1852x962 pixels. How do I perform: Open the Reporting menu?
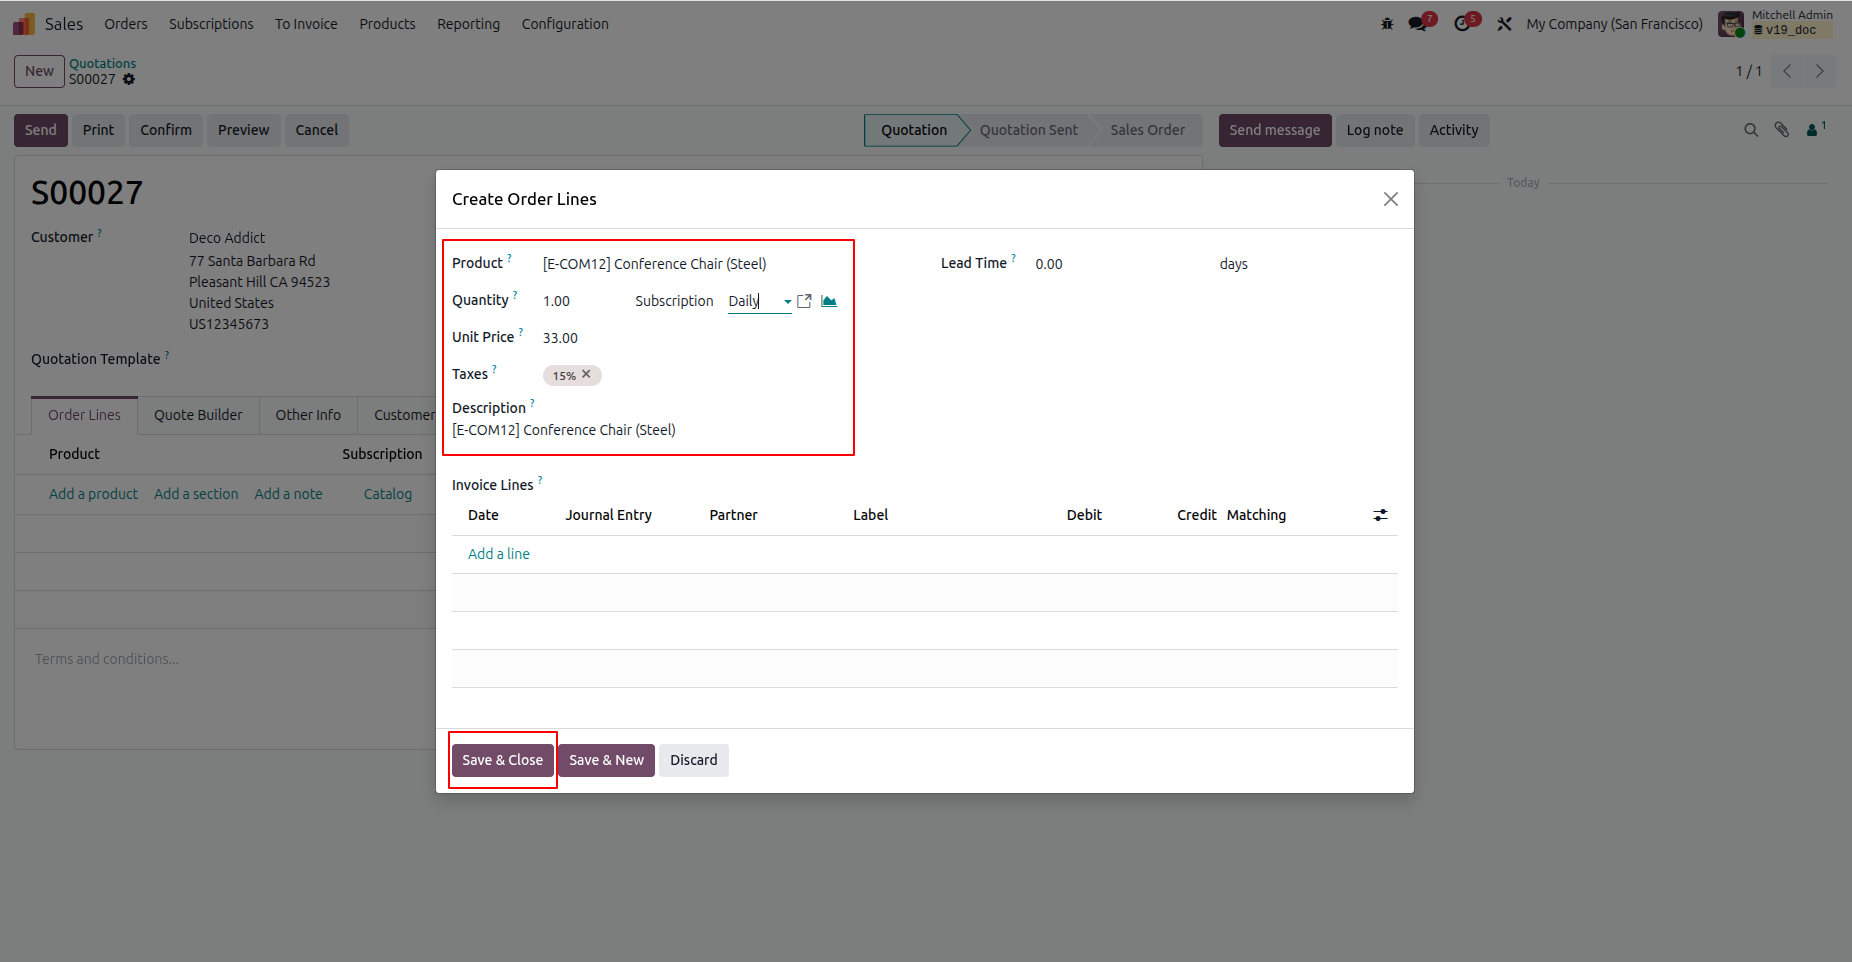click(x=468, y=24)
